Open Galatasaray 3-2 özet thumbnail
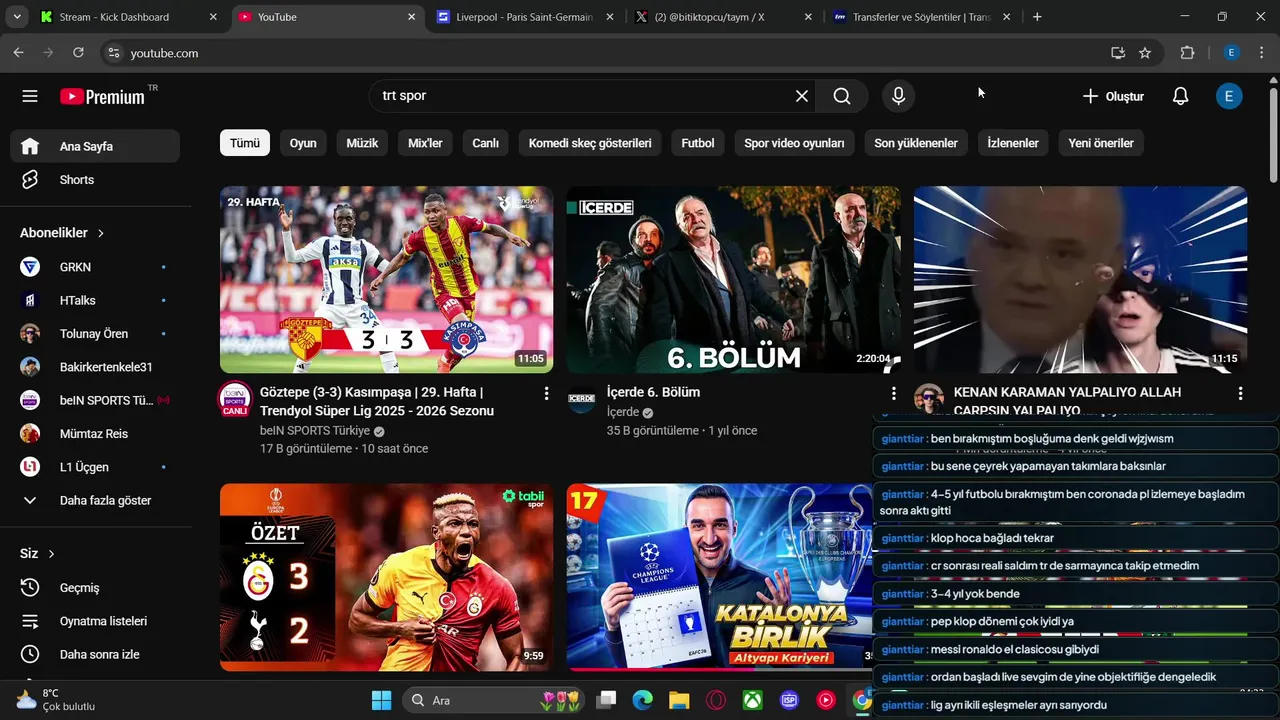1280x720 pixels. pos(386,577)
